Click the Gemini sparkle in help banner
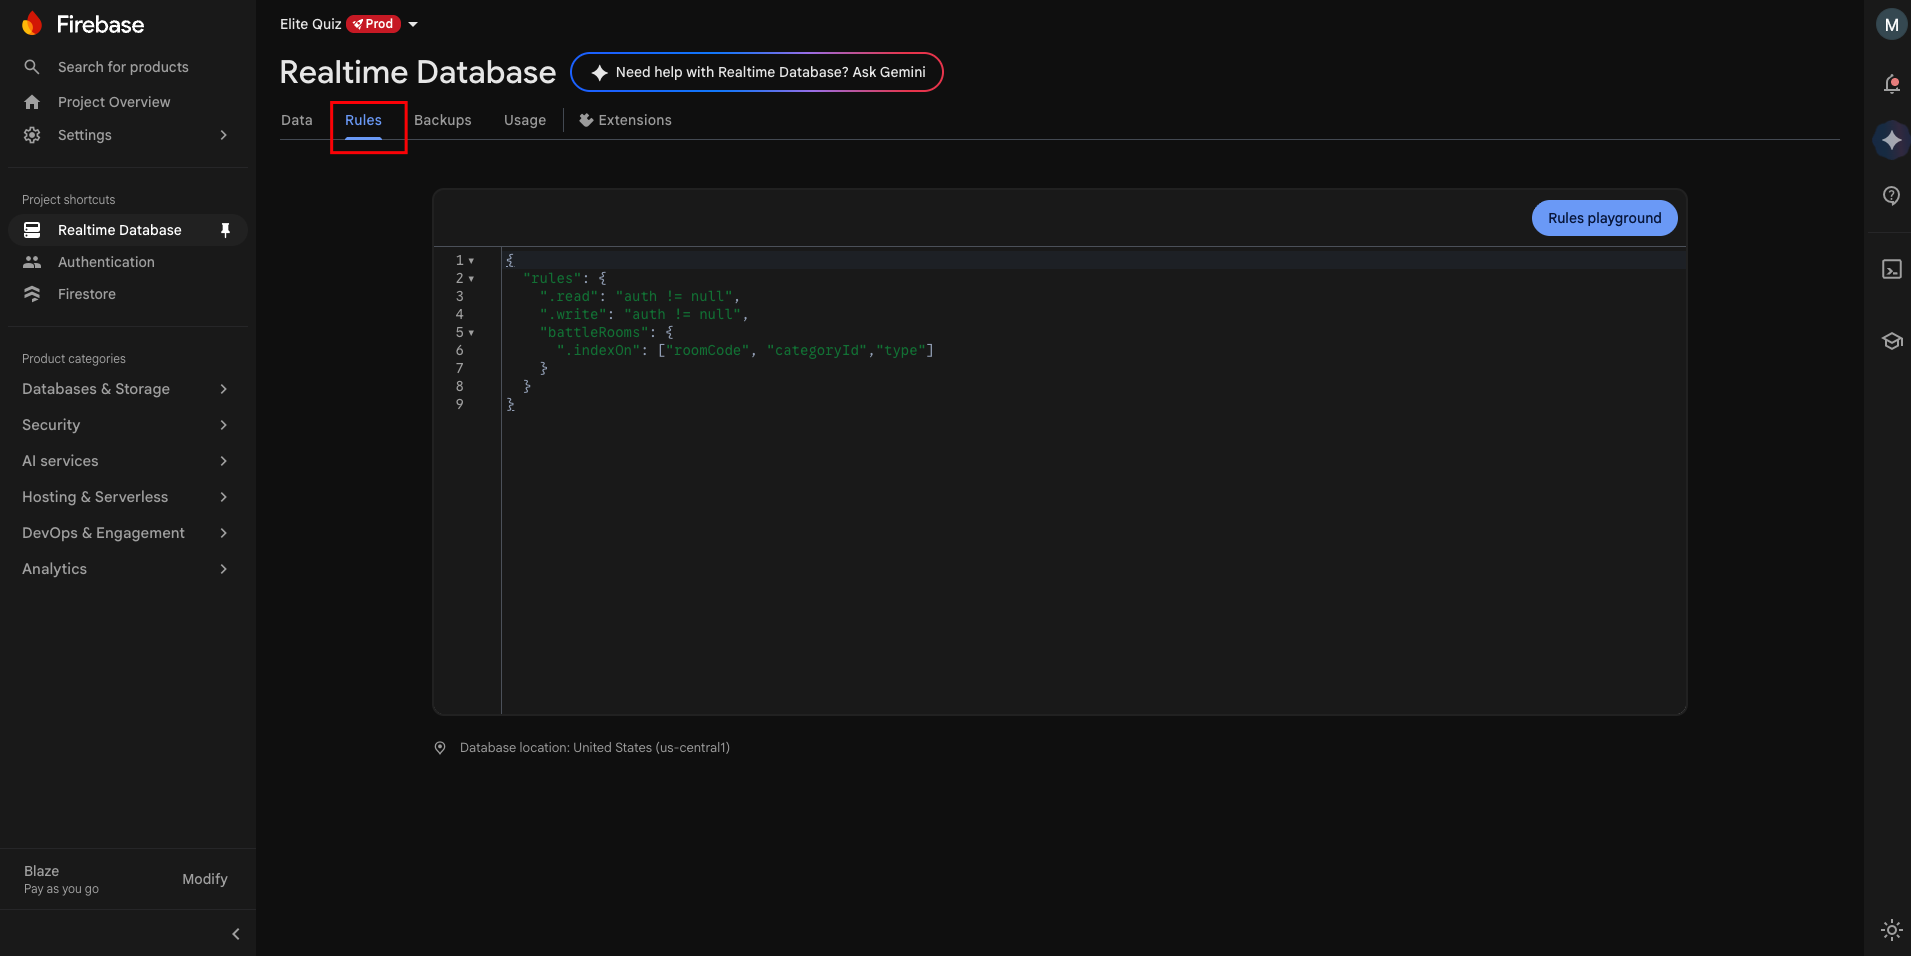 pos(599,73)
